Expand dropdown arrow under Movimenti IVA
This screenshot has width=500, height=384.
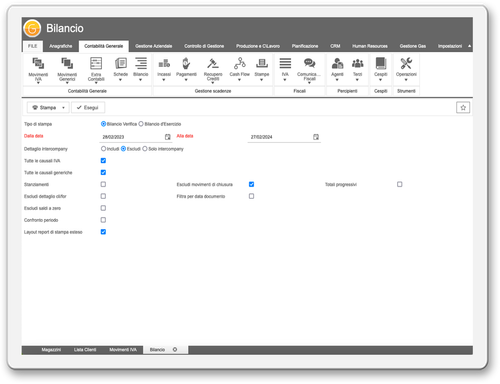[x=38, y=82]
